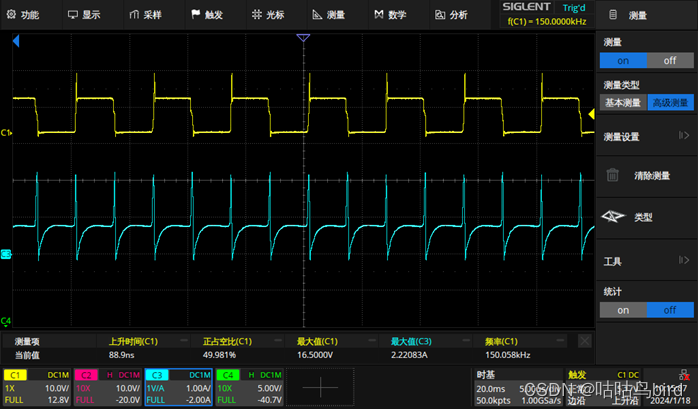Turn 统计 statistics on
The width and height of the screenshot is (698, 409).
pyautogui.click(x=623, y=310)
